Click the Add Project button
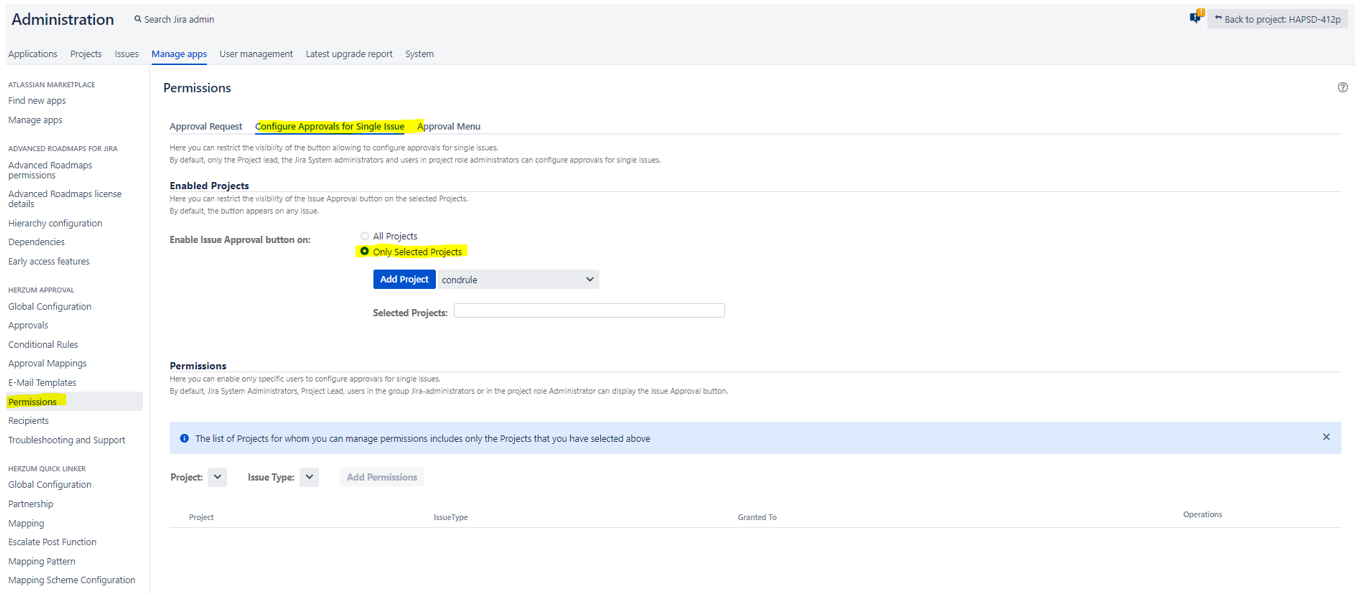 click(404, 280)
